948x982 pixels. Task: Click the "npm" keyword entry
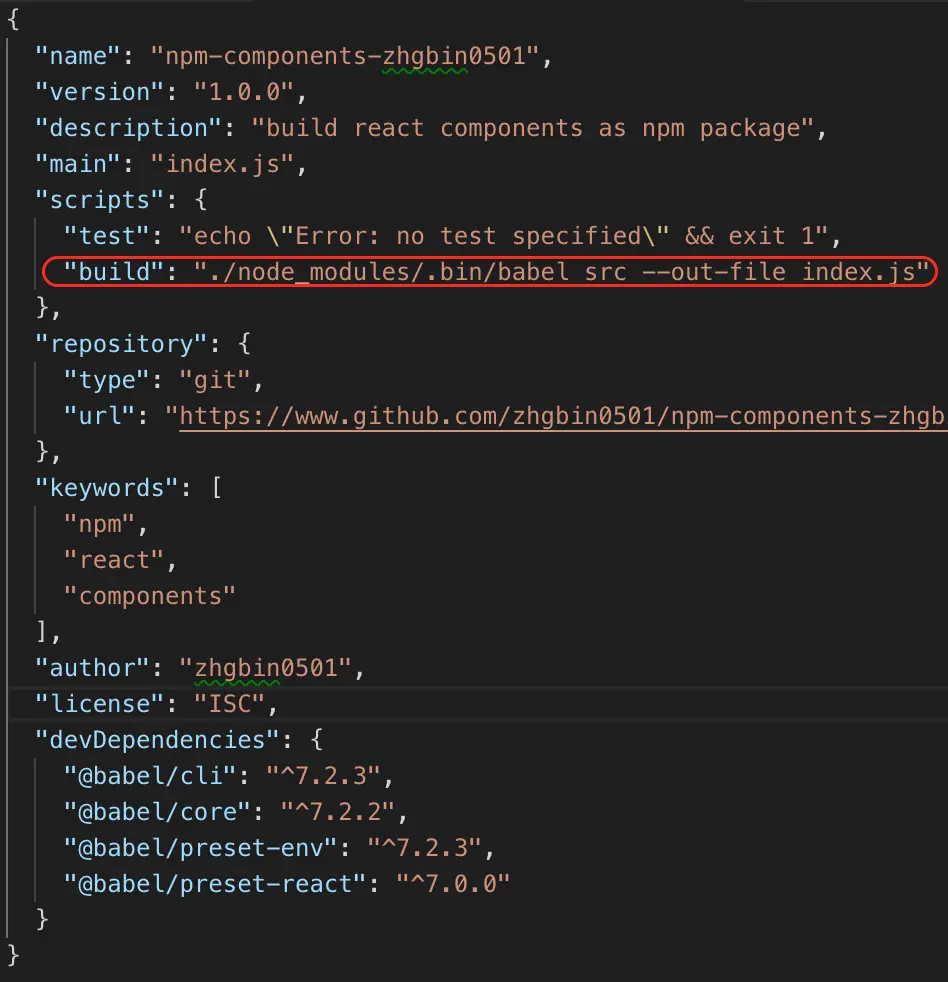pyautogui.click(x=99, y=524)
